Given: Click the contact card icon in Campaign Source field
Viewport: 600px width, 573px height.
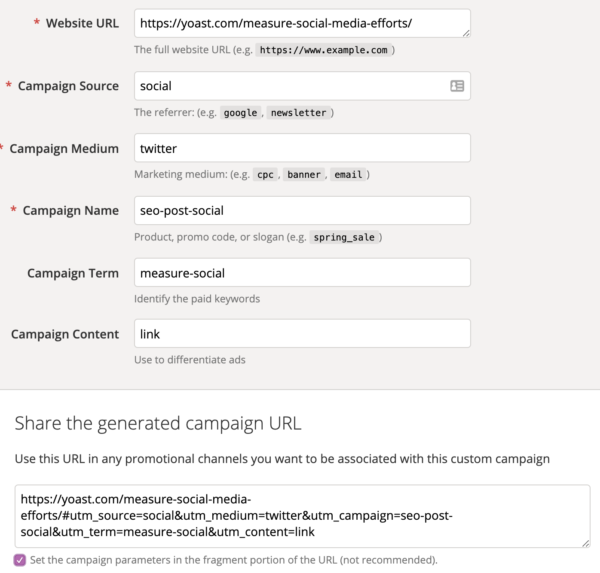Looking at the screenshot, I should (457, 86).
